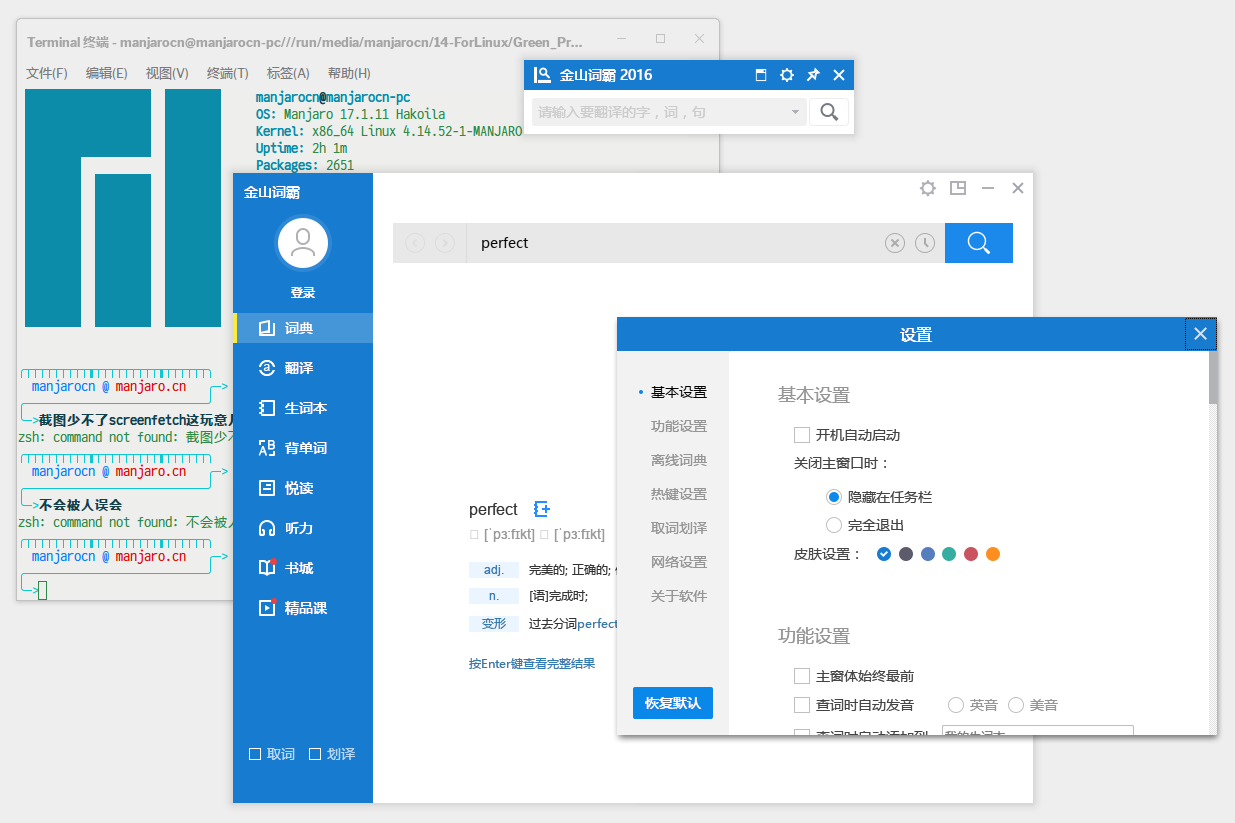Click the adj. part-of-speech tag
This screenshot has height=823, width=1235.
[x=494, y=570]
